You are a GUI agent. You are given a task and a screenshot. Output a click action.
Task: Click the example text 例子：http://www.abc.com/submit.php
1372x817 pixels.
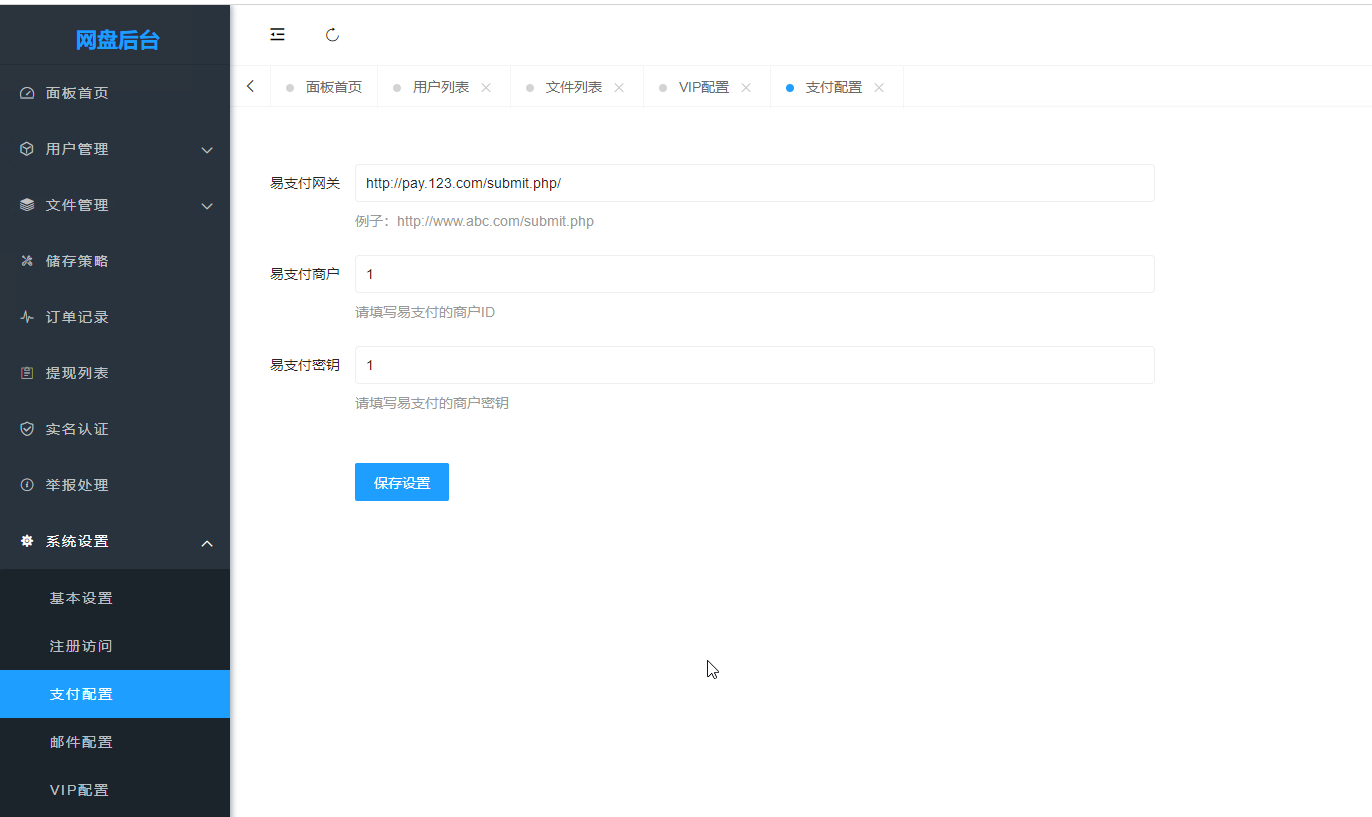[x=475, y=221]
